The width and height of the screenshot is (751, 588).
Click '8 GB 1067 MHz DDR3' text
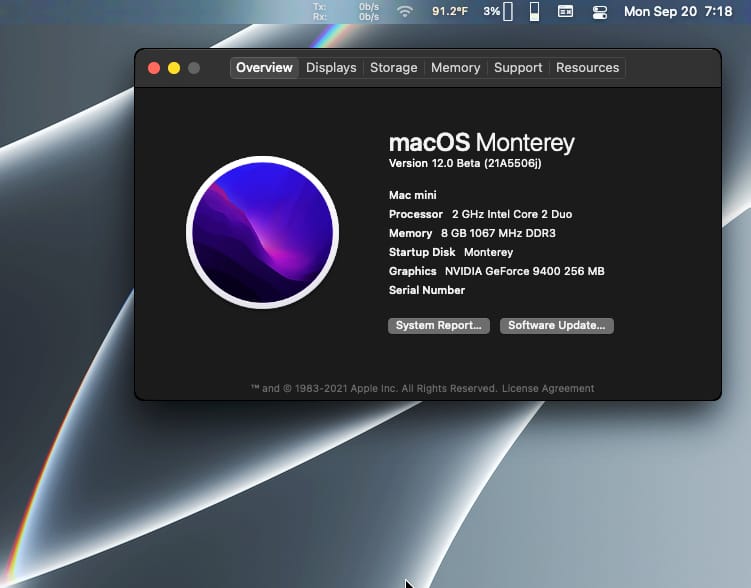(x=498, y=233)
